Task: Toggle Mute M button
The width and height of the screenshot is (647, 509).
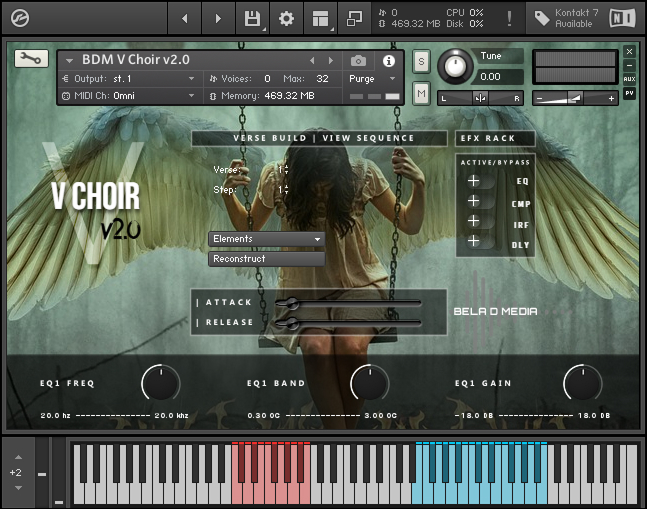Action: coord(421,94)
